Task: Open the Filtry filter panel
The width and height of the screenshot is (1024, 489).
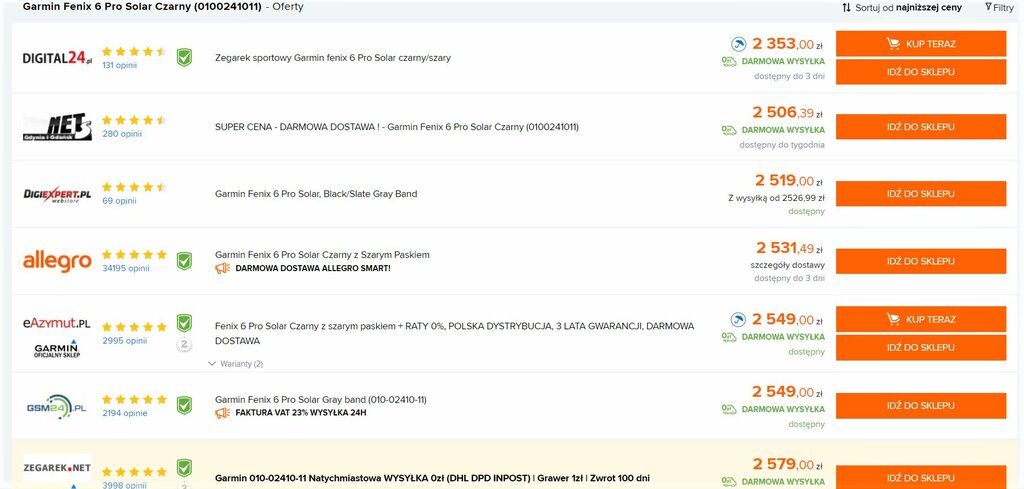Action: 999,8
